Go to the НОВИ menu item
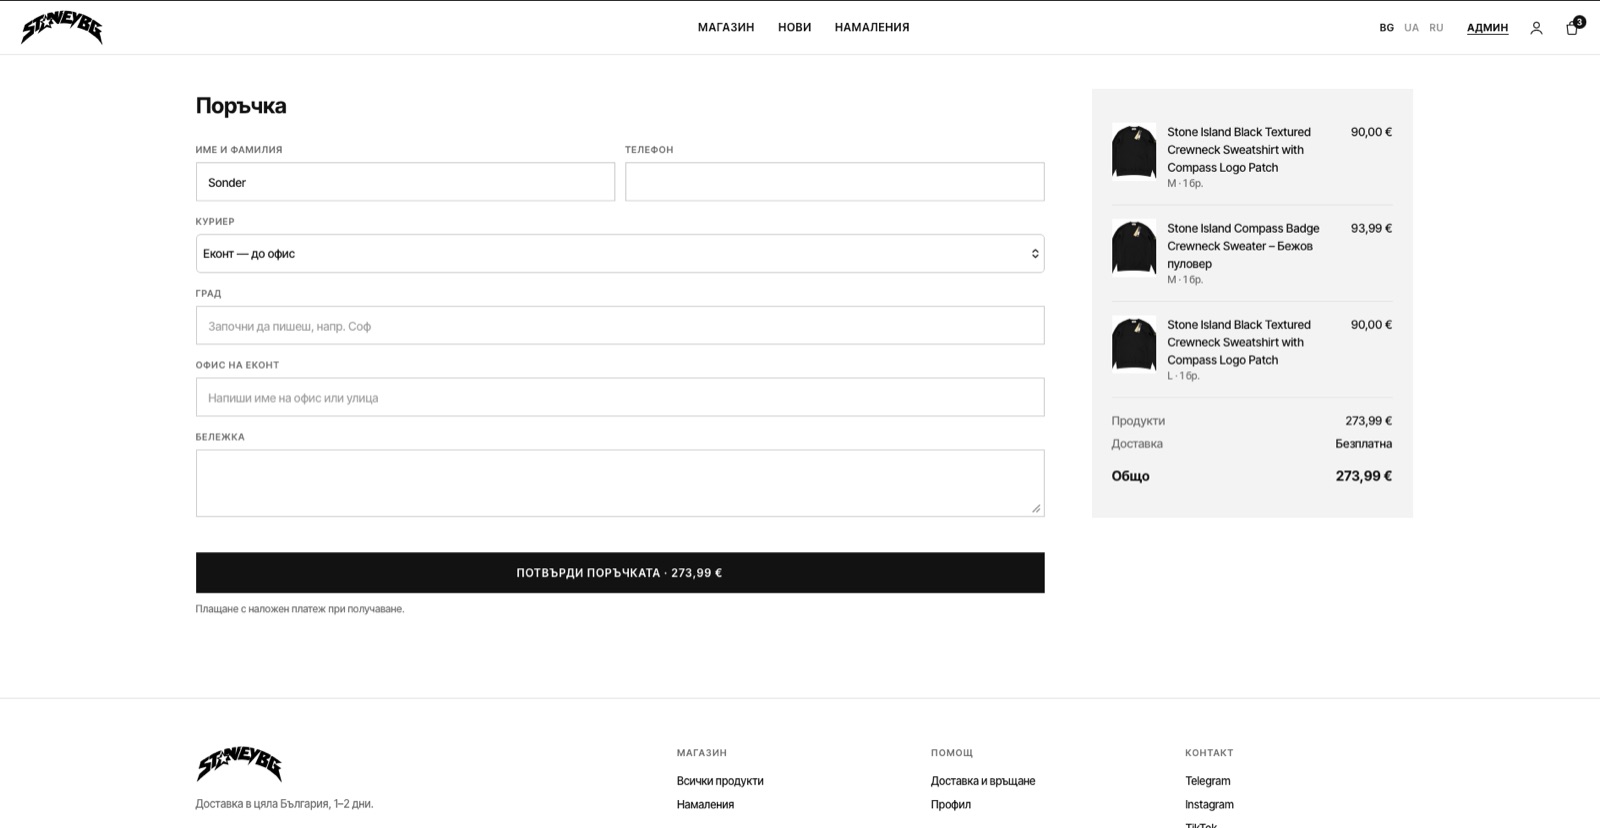The image size is (1600, 828). pyautogui.click(x=795, y=28)
